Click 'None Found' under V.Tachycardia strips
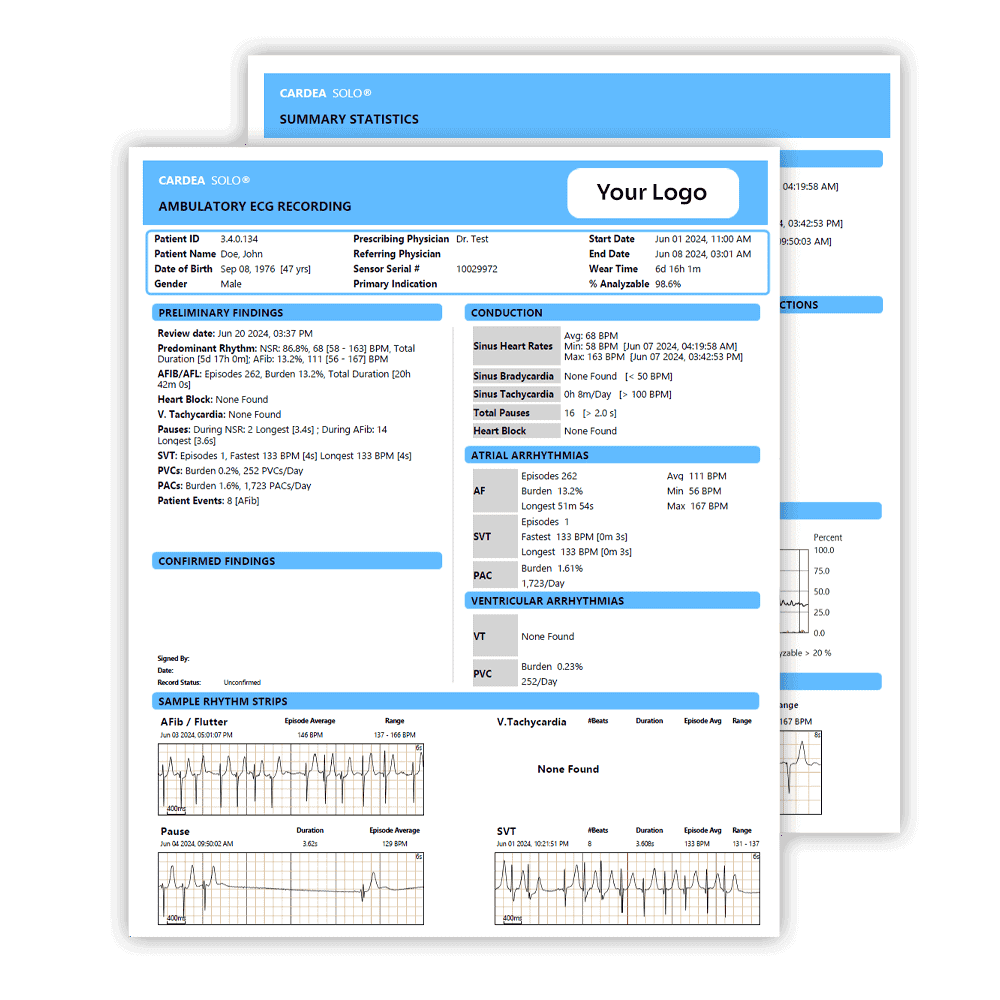 coord(568,769)
